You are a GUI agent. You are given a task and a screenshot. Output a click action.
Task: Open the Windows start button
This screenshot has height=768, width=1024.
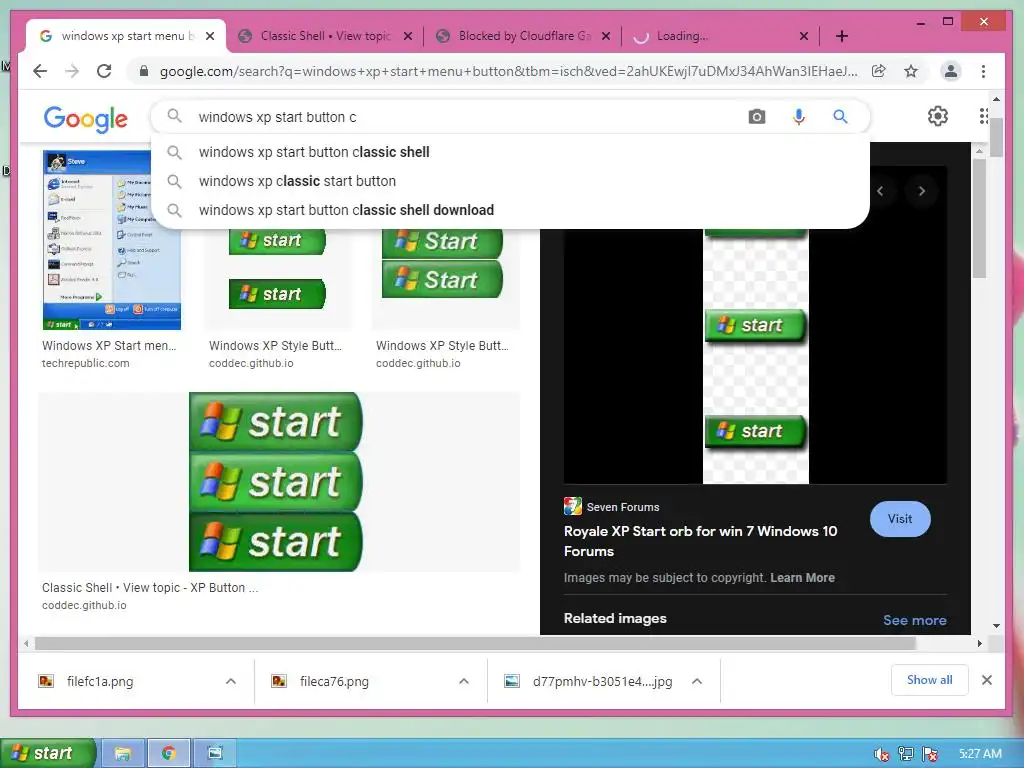(x=48, y=753)
